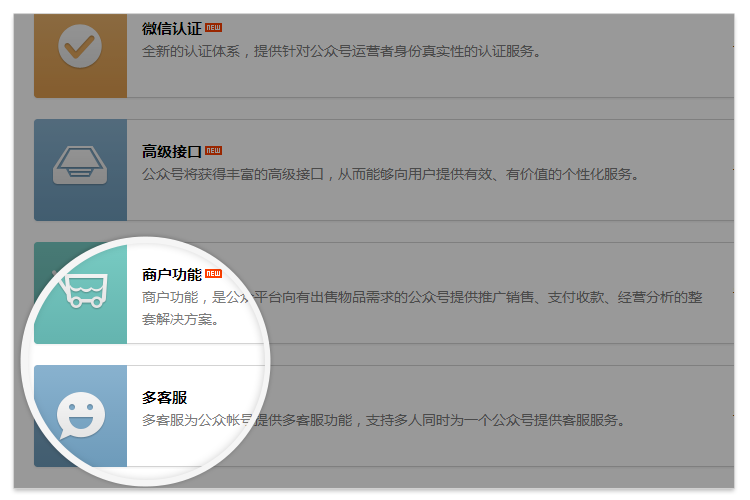Click the 微信认证 checkmark icon
Image resolution: width=750 pixels, height=500 pixels.
80,46
